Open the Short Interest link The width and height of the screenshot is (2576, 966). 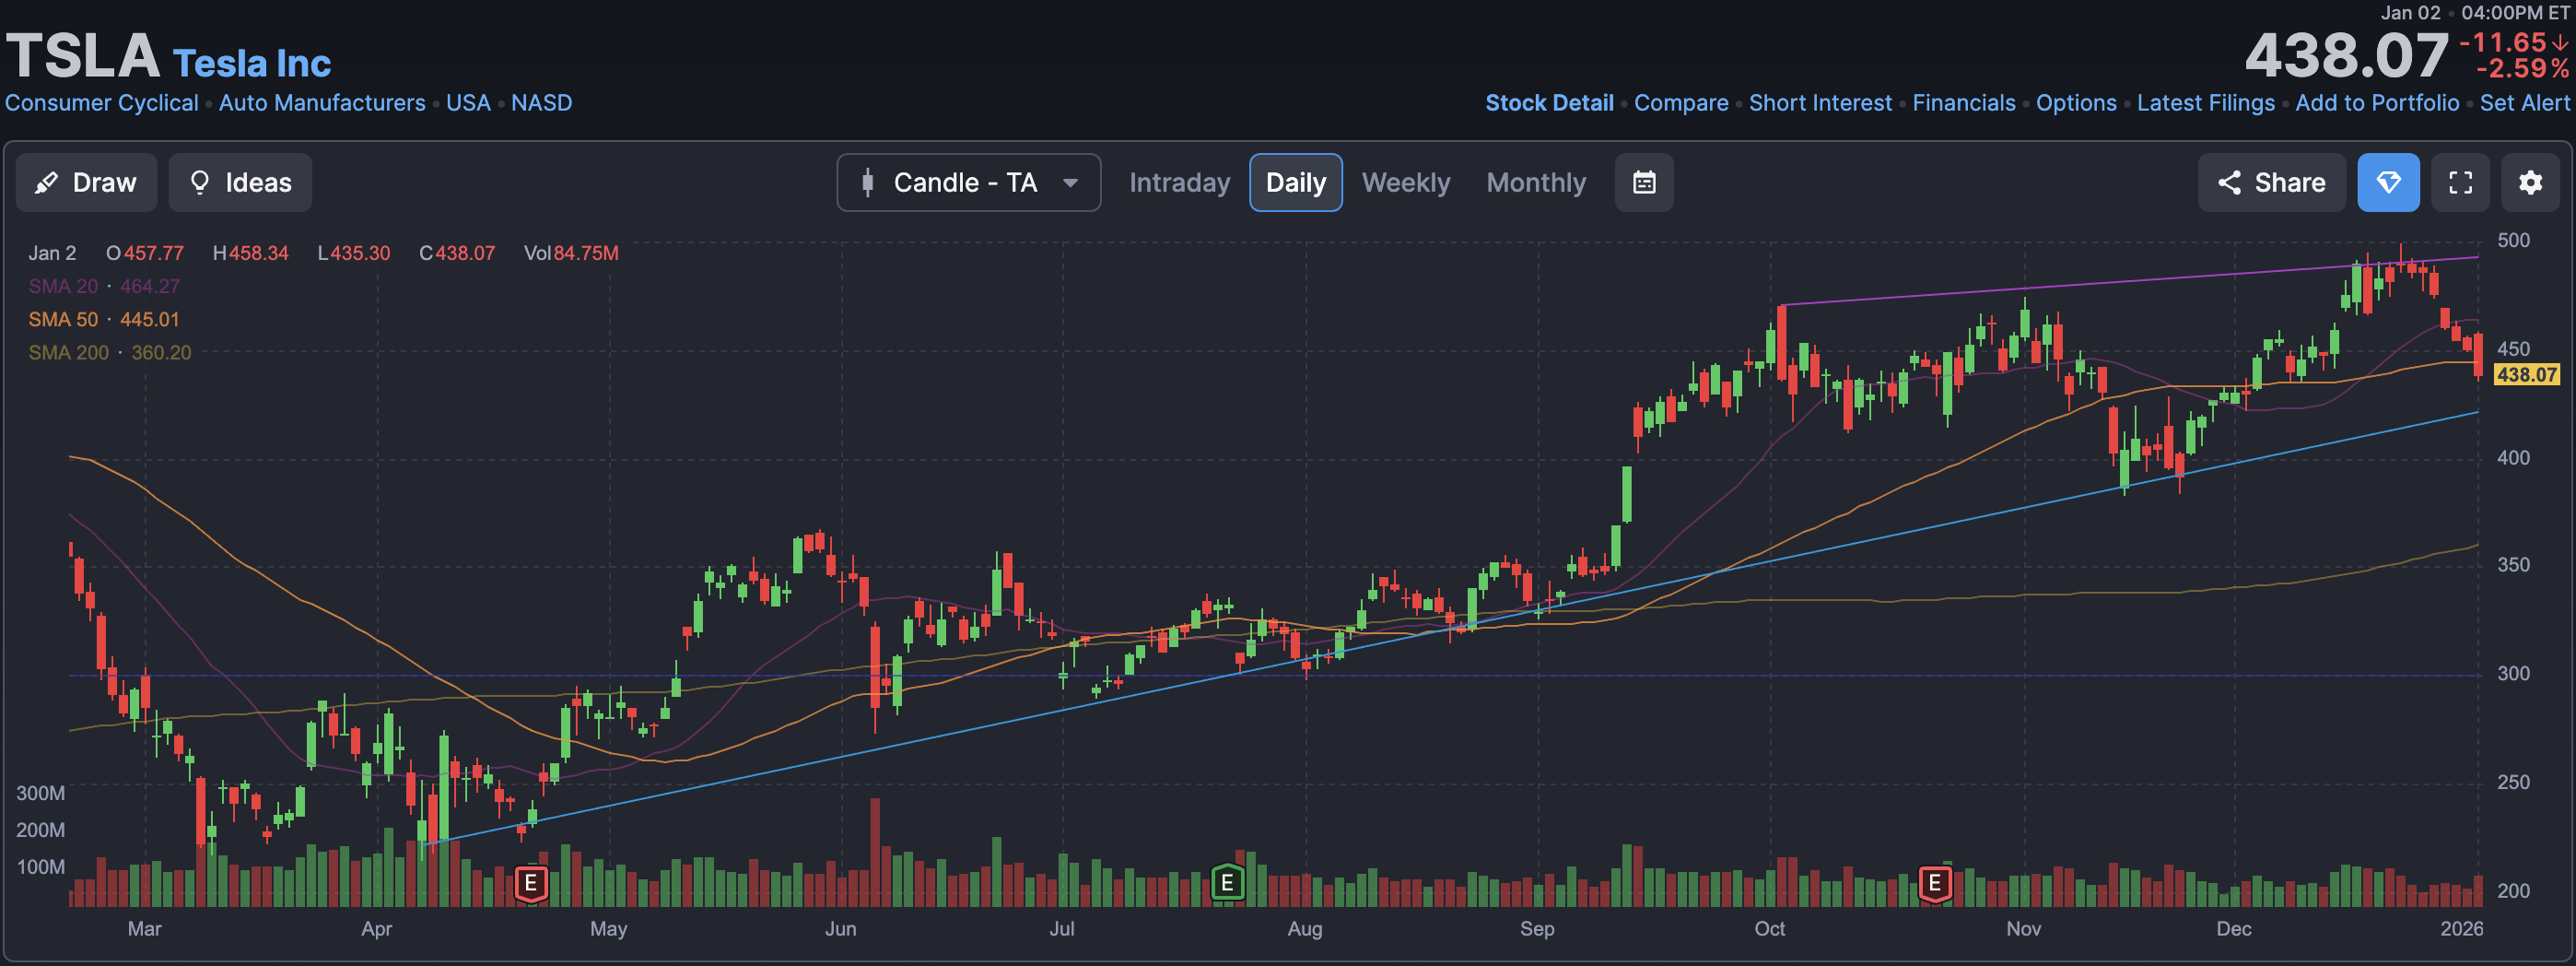click(x=1820, y=103)
